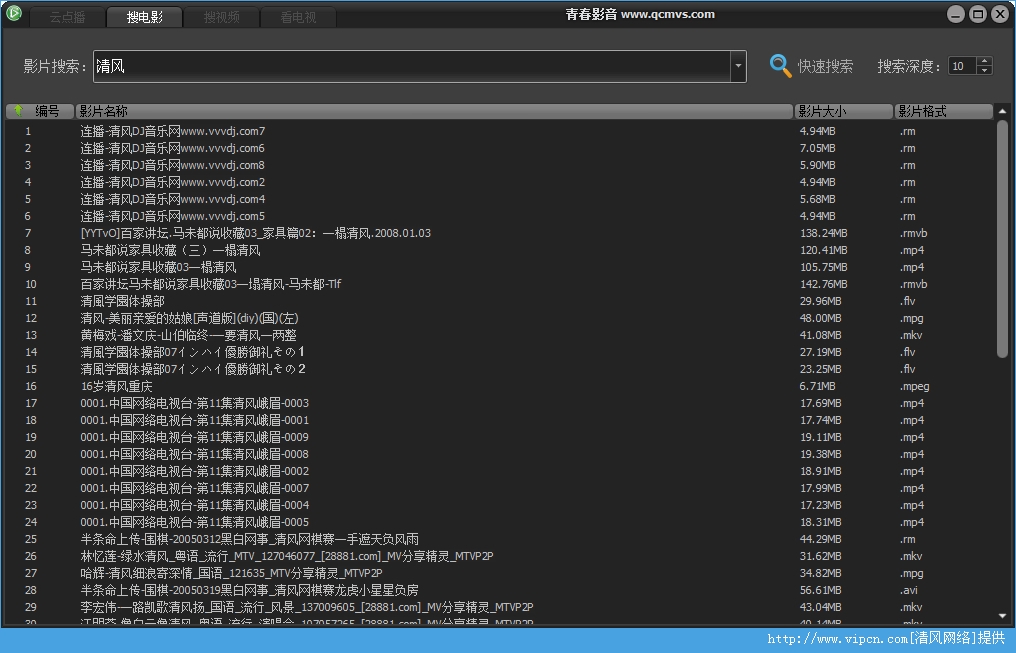The height and width of the screenshot is (653, 1016).
Task: Click the 138.24MB size cell
Action: coord(823,233)
